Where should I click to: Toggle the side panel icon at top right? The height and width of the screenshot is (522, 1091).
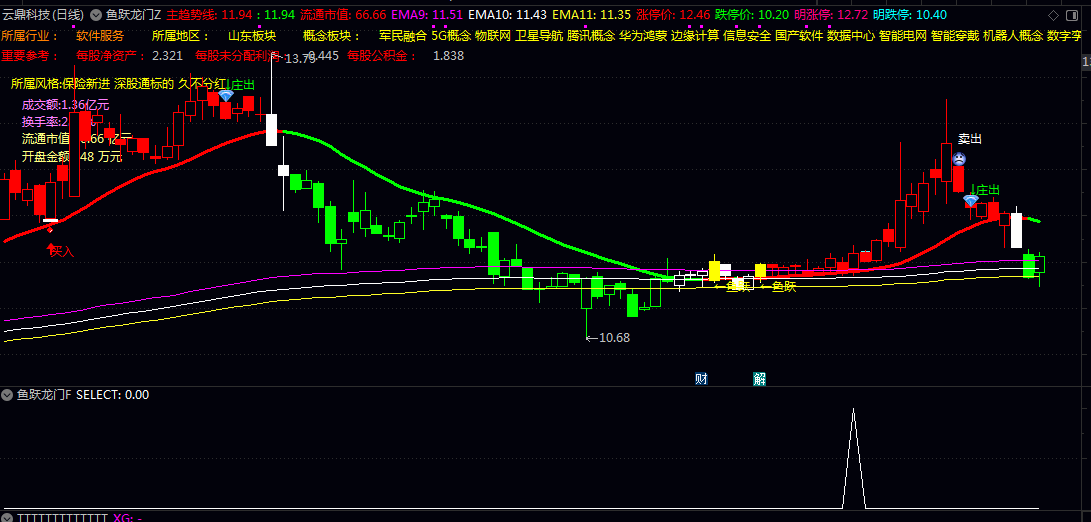(x=1073, y=15)
